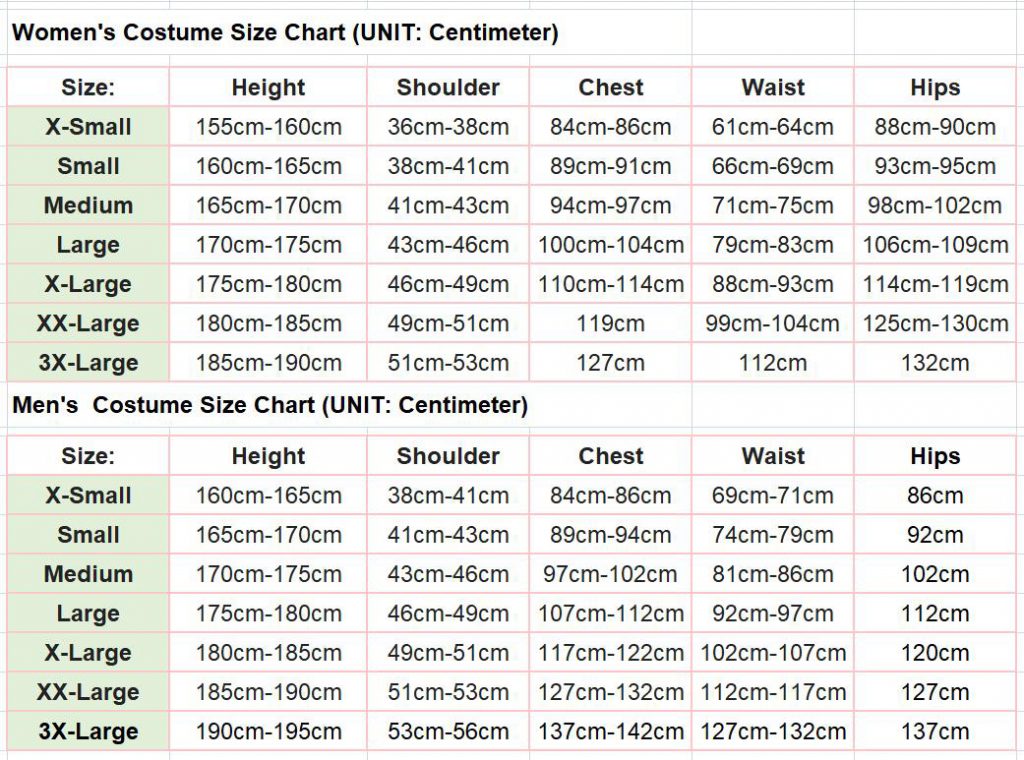Select the men's chart Shoulder column header

tap(448, 457)
